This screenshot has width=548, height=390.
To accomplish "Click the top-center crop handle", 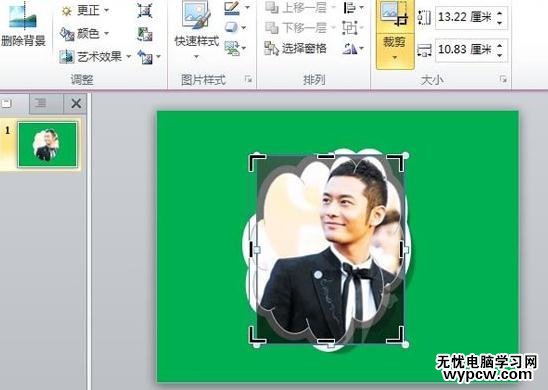I will tap(326, 157).
